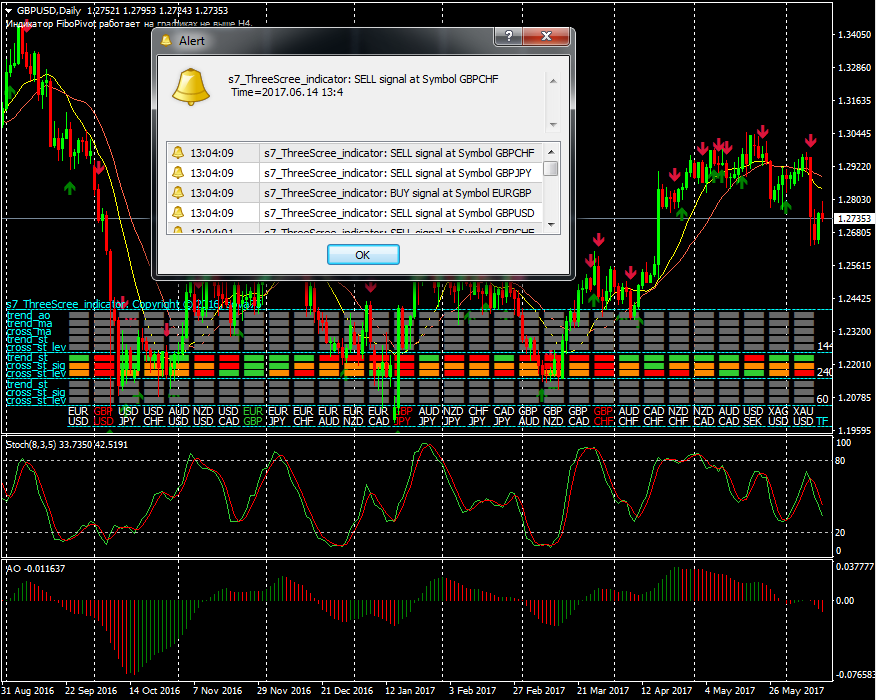Click the 1.34050 price scale label

tap(854, 35)
